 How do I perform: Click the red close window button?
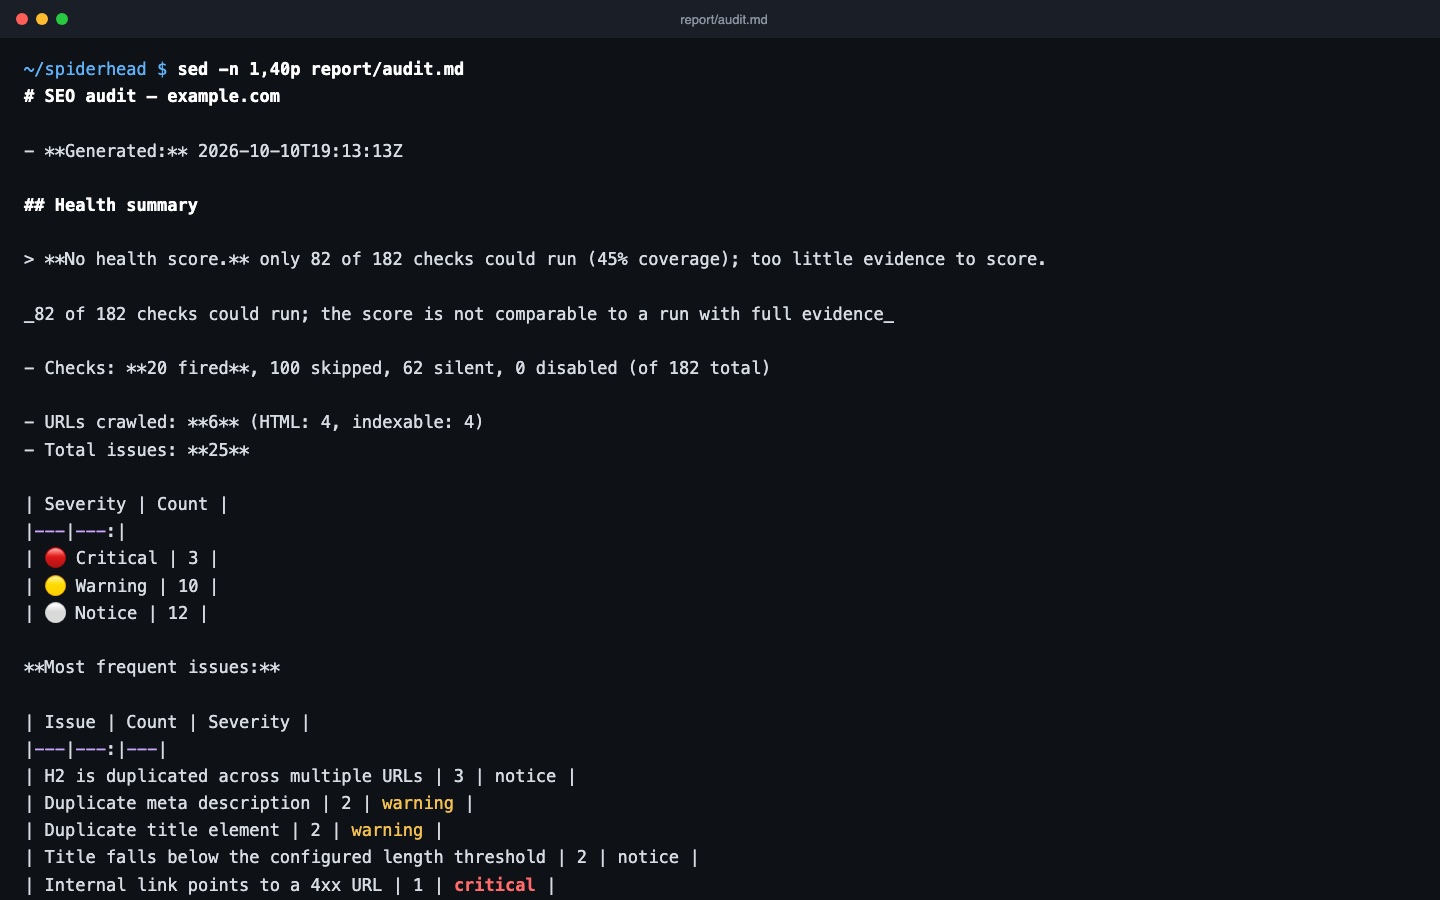pos(22,19)
